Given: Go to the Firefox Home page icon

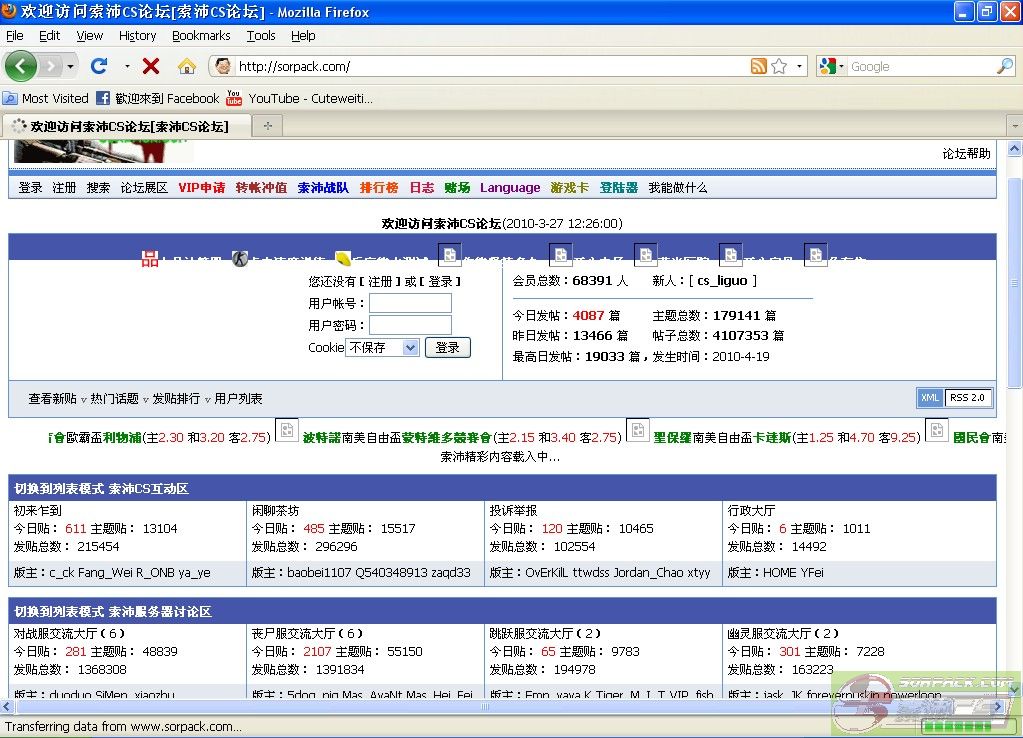Looking at the screenshot, I should pos(186,66).
